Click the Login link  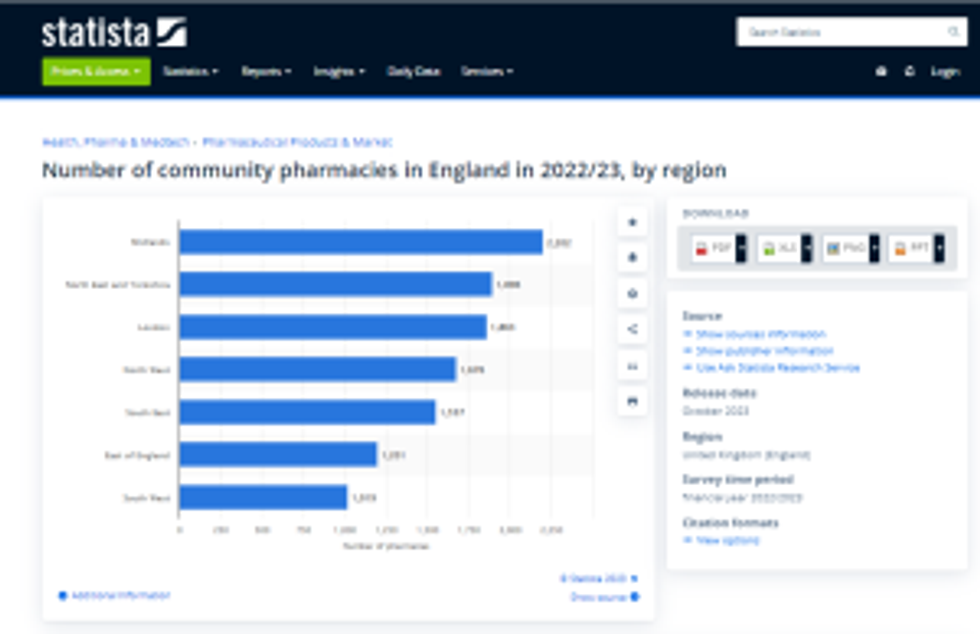click(945, 72)
